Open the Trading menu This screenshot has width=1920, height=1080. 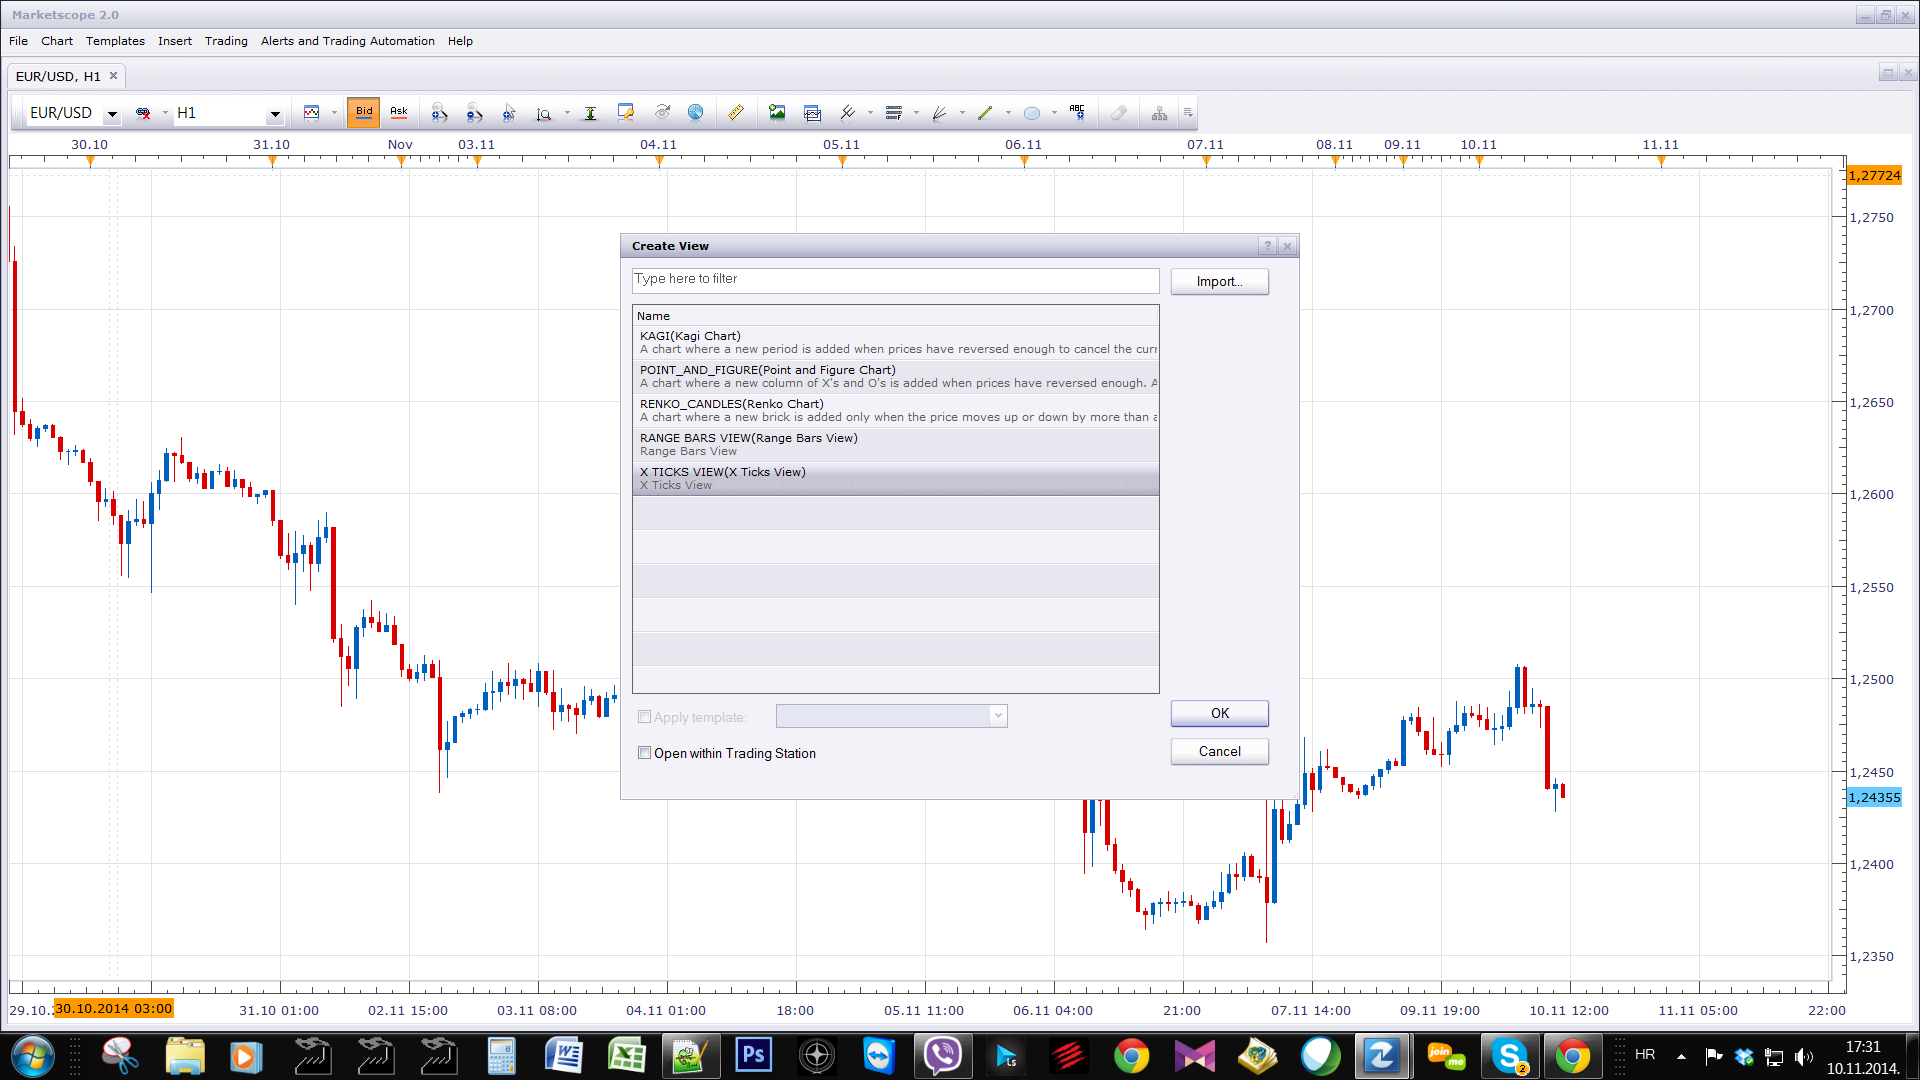pyautogui.click(x=226, y=41)
